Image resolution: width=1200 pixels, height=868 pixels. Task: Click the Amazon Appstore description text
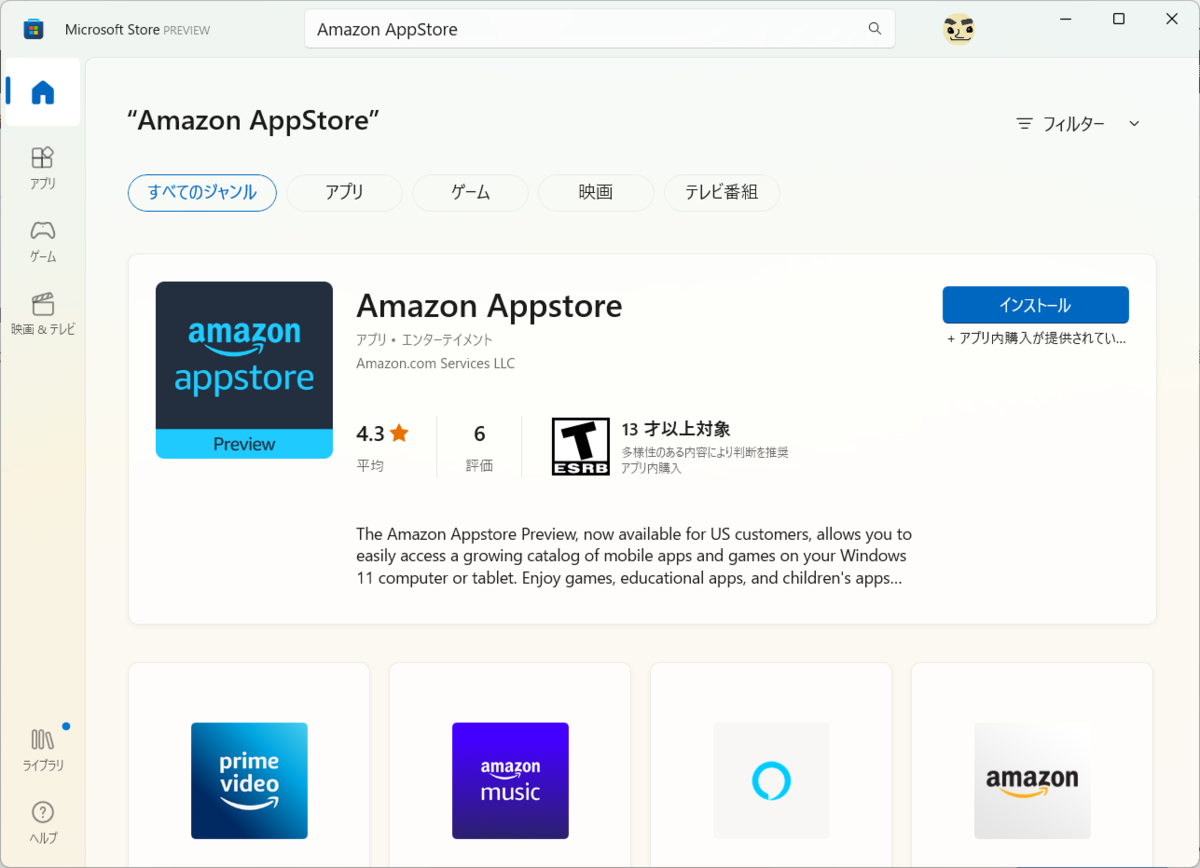tap(633, 556)
